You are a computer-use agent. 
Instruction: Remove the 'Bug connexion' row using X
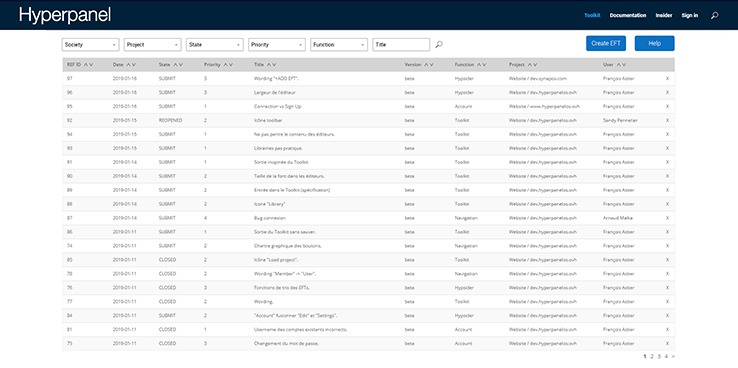(x=667, y=218)
